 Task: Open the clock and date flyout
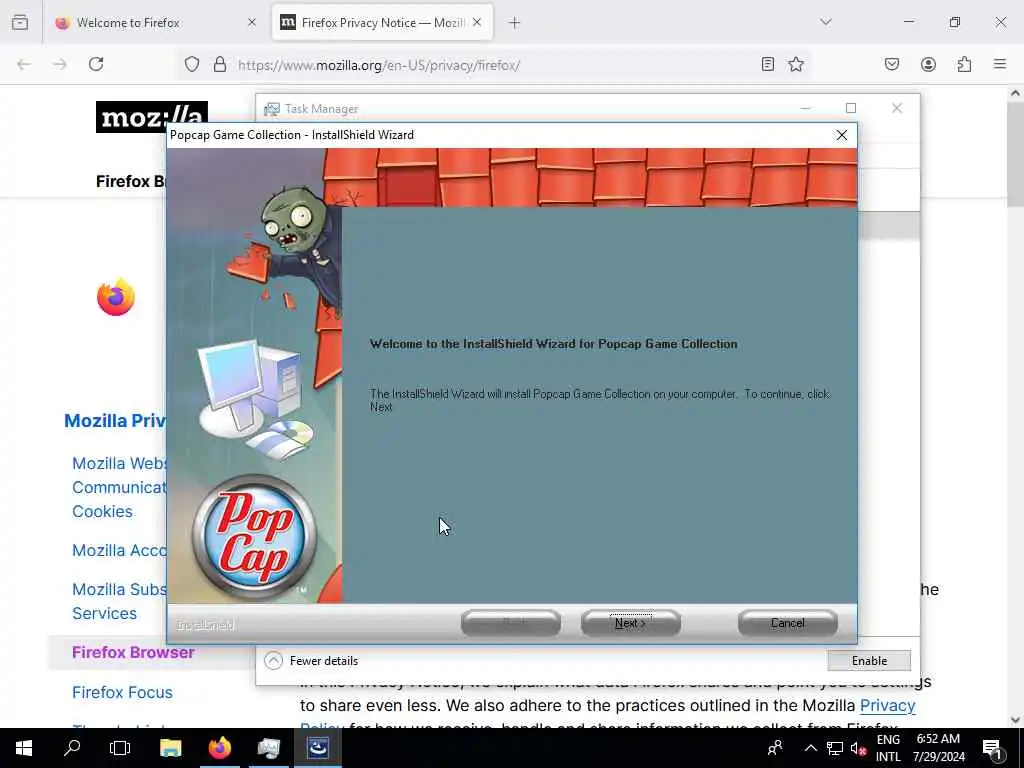938,748
